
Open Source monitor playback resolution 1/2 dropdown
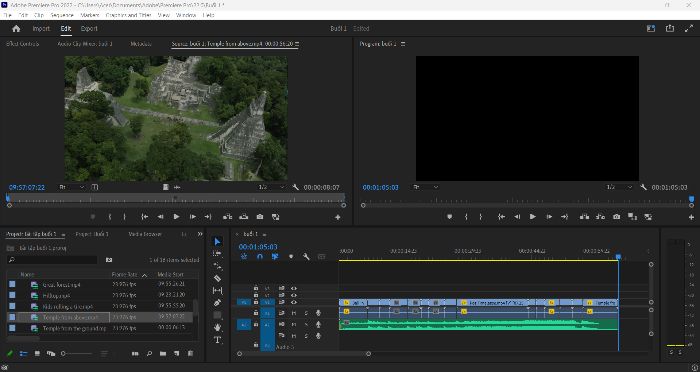tap(271, 187)
